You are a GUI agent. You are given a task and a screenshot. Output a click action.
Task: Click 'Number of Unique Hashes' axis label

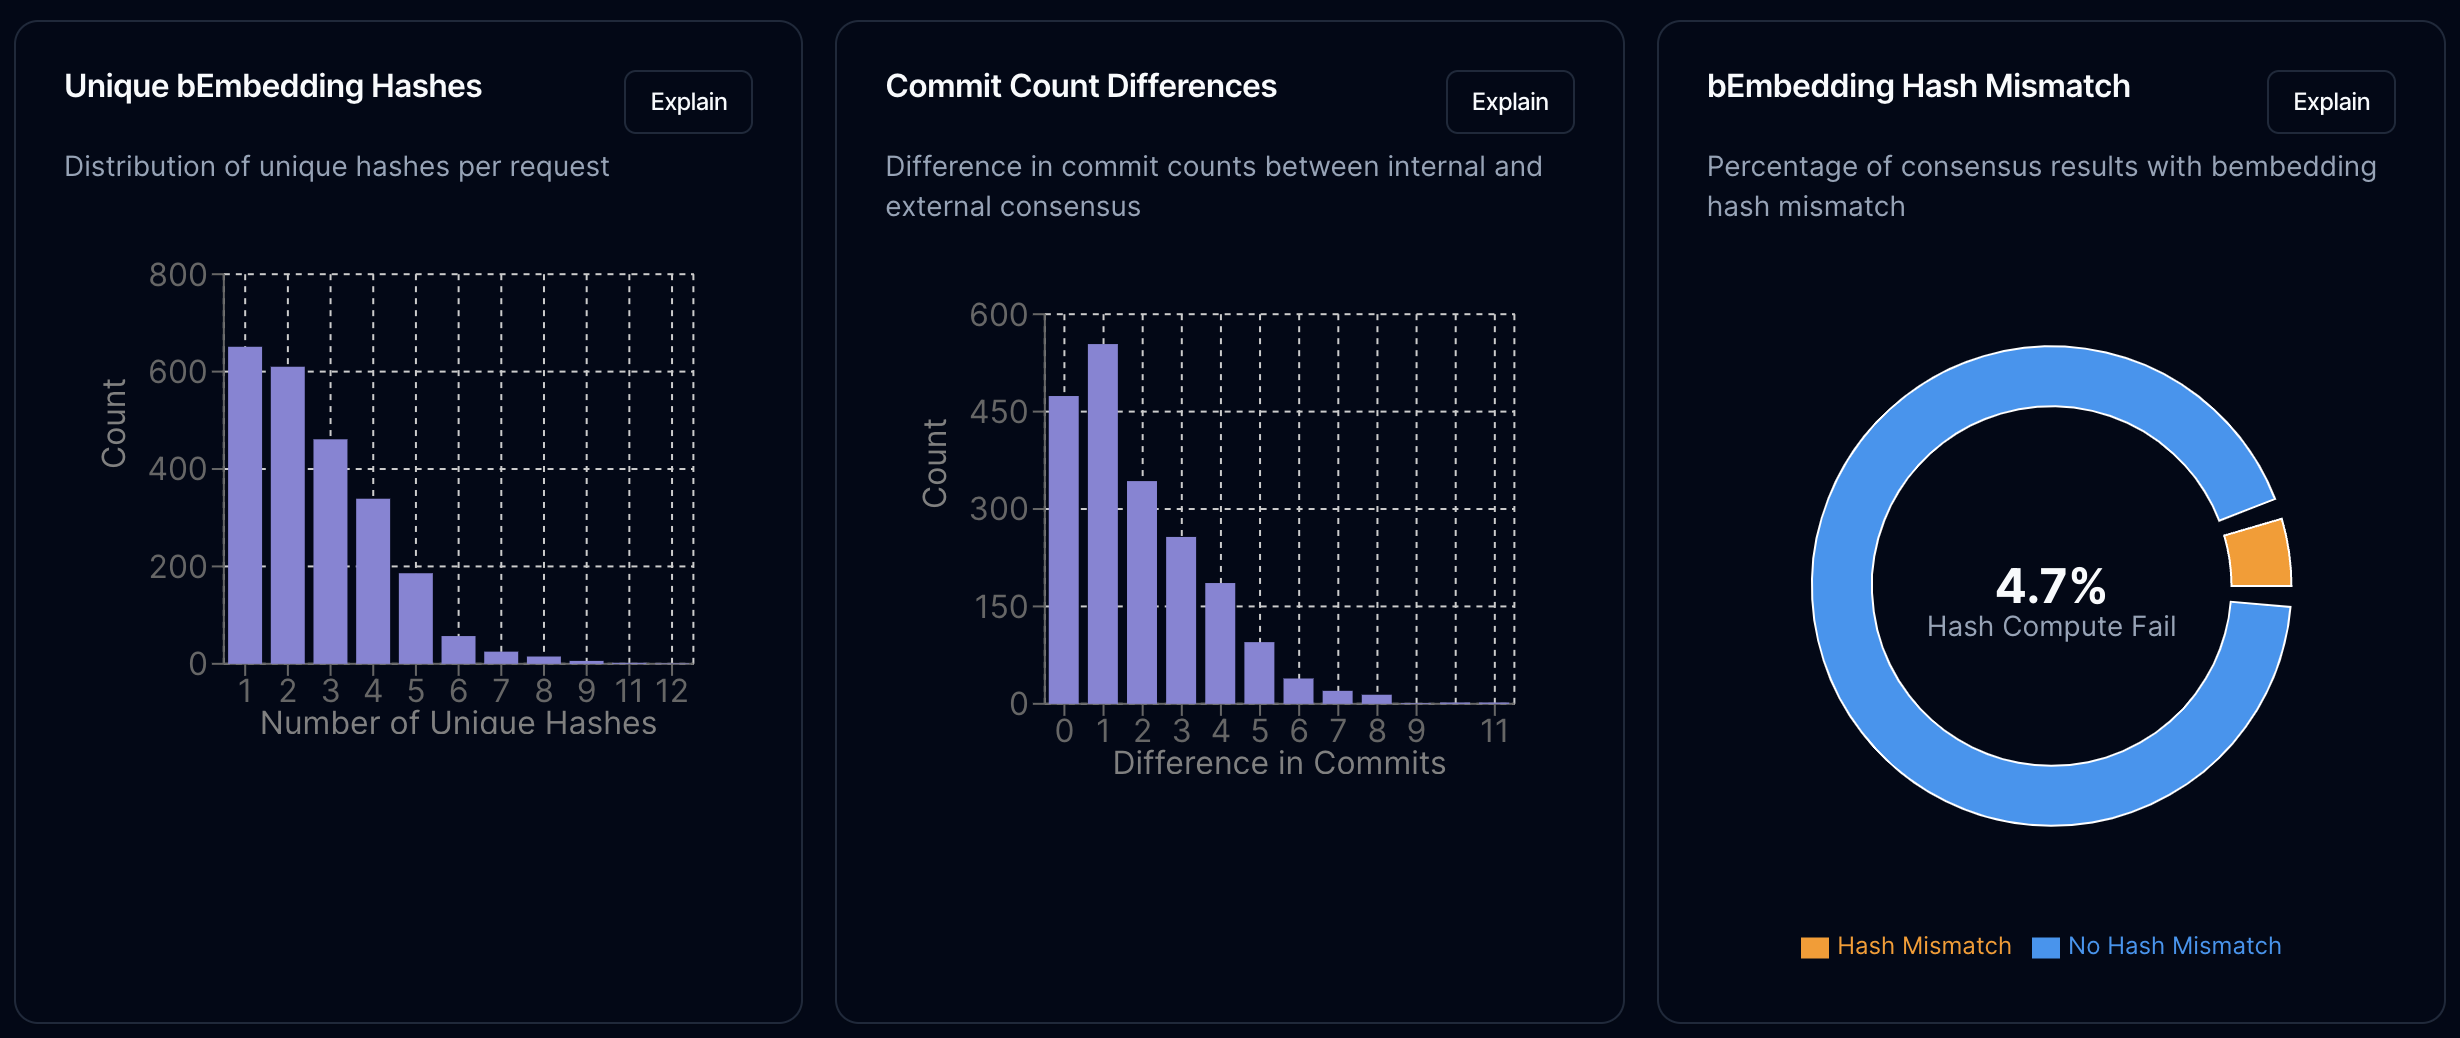[458, 723]
